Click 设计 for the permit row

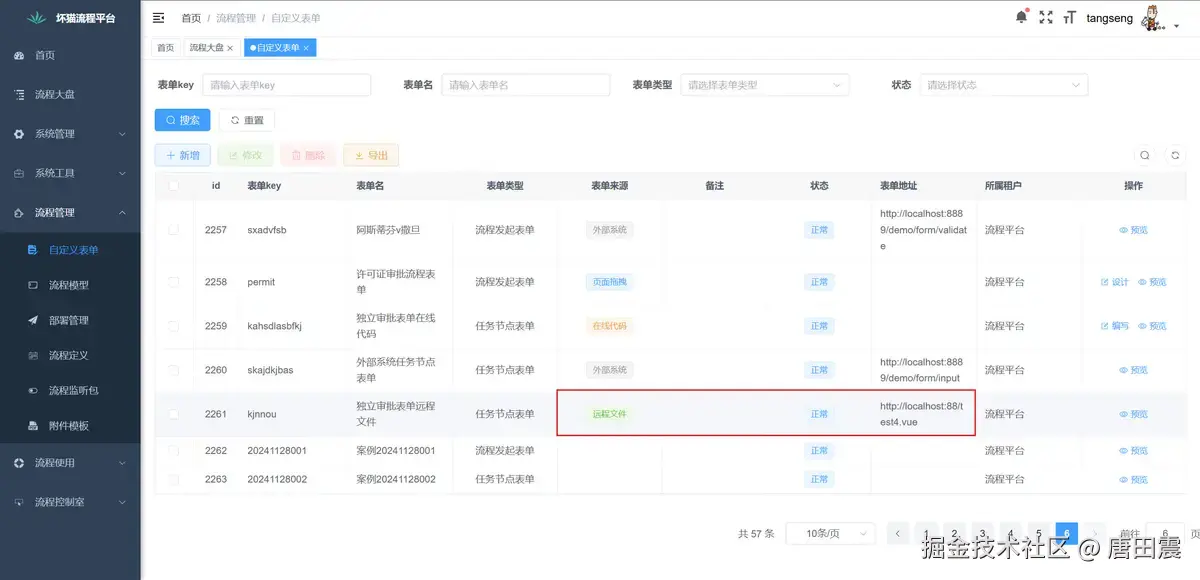tap(1114, 282)
